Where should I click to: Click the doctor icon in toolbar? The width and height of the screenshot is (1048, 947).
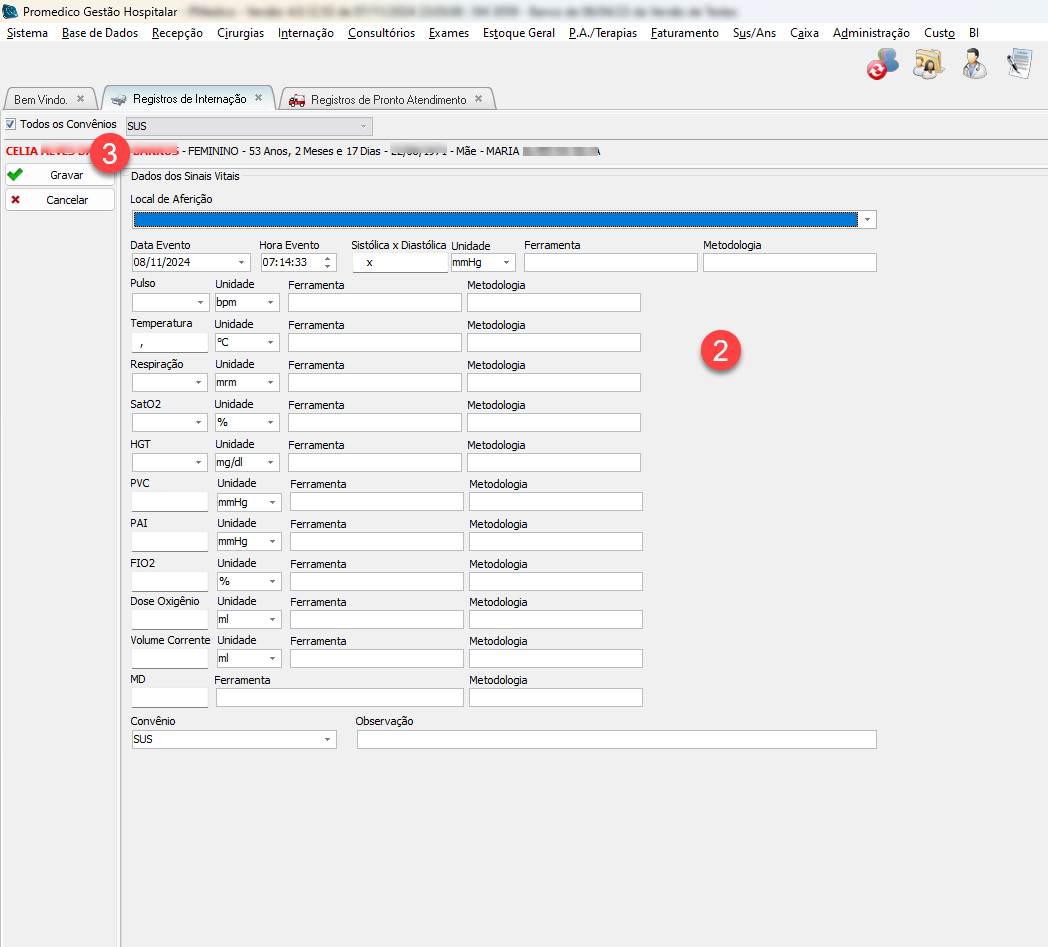[x=974, y=64]
